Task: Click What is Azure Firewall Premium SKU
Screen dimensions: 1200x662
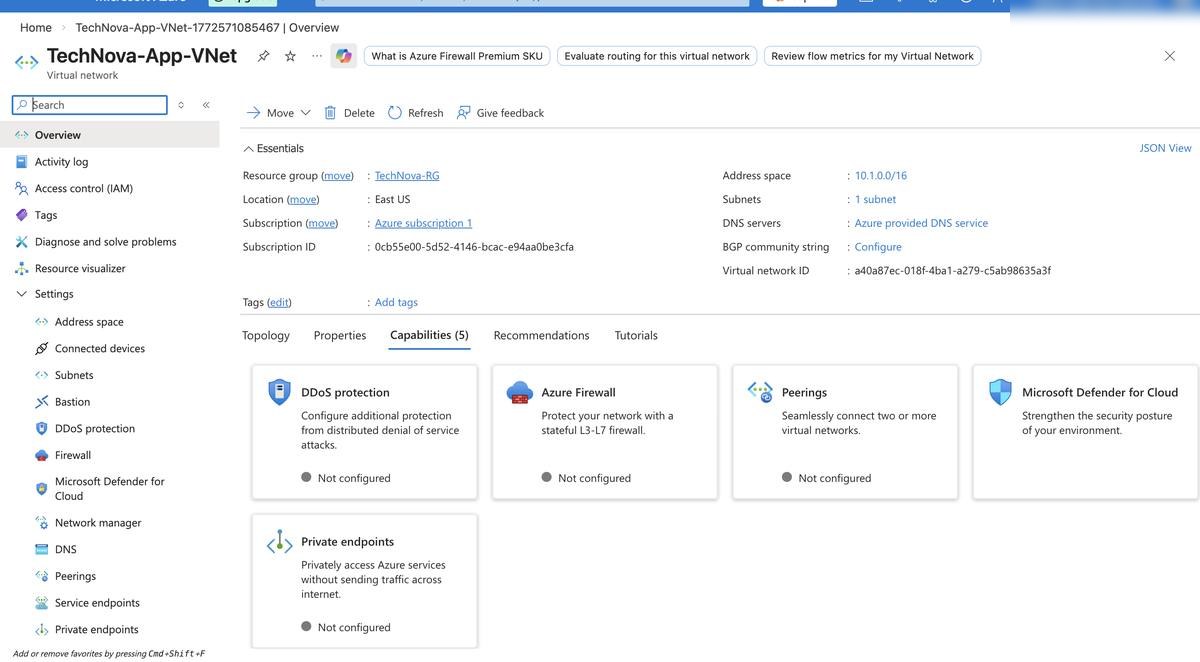Action: point(457,56)
